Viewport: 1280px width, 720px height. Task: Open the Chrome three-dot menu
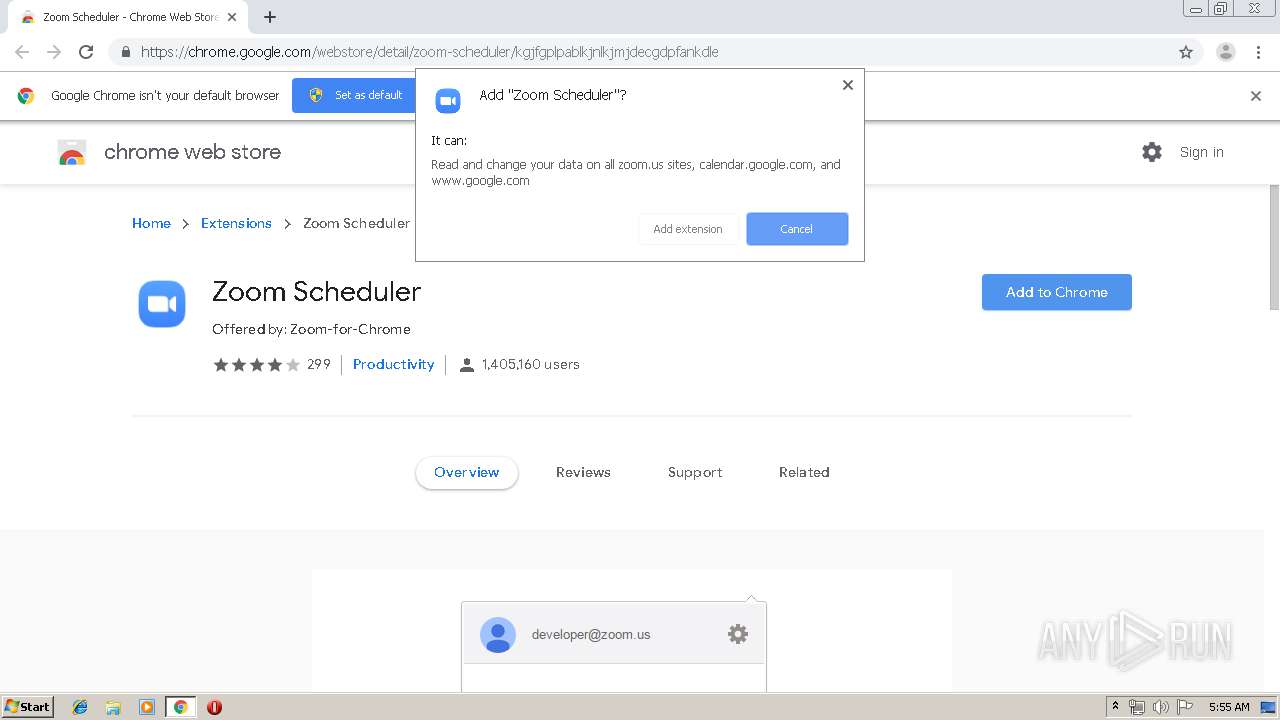pyautogui.click(x=1258, y=52)
